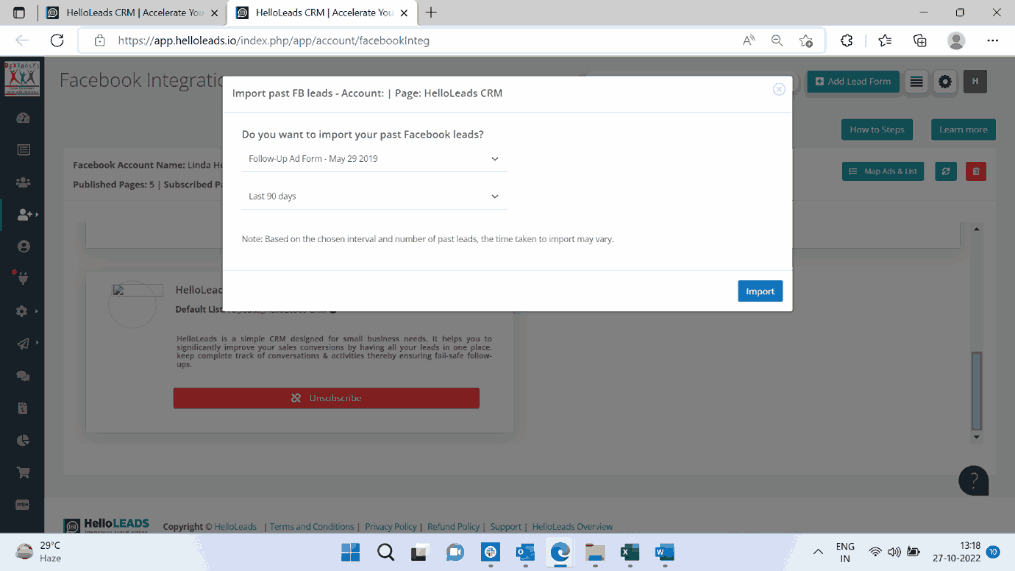Click the scroll down arrow of inner panel
Screen dimensions: 1015x571
977,438
